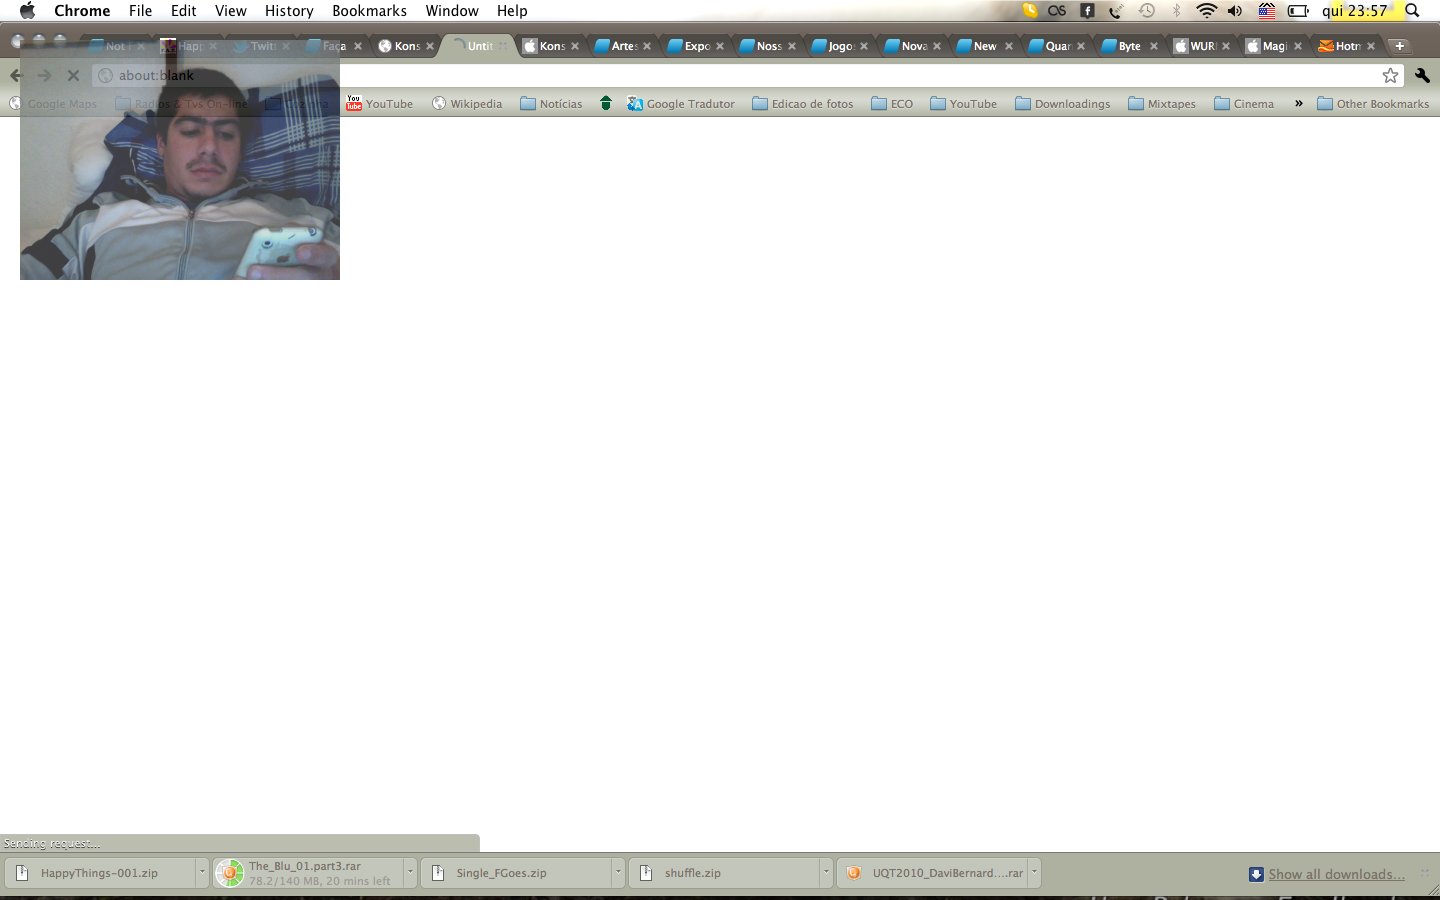Close the Arte tab
Viewport: 1440px width, 900px height.
pyautogui.click(x=647, y=46)
